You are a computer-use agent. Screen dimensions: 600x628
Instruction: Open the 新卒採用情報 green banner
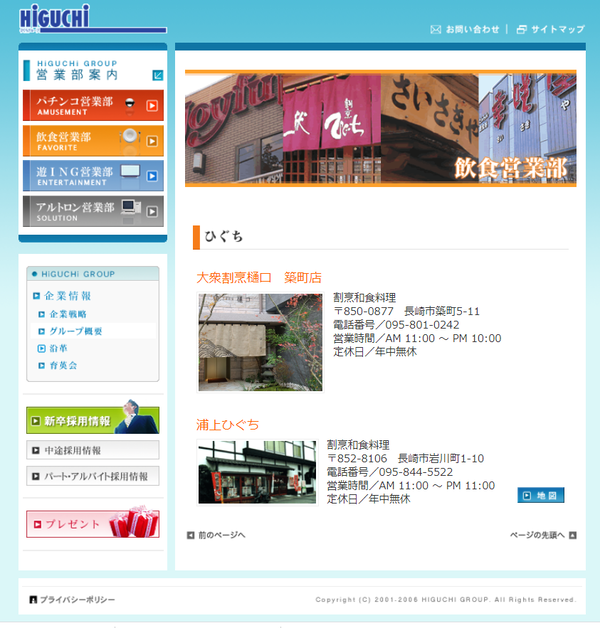tap(93, 420)
